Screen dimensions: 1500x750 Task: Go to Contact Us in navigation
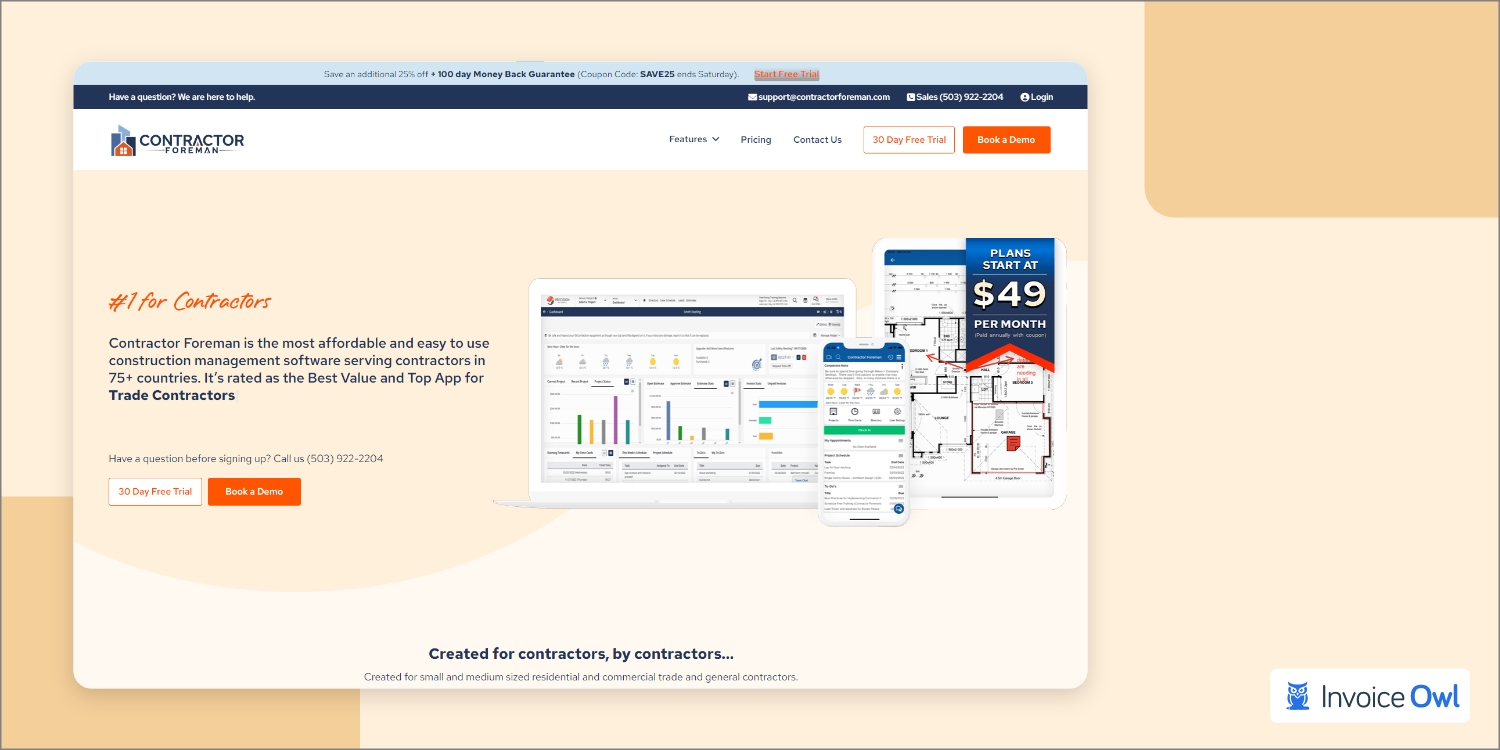(817, 140)
